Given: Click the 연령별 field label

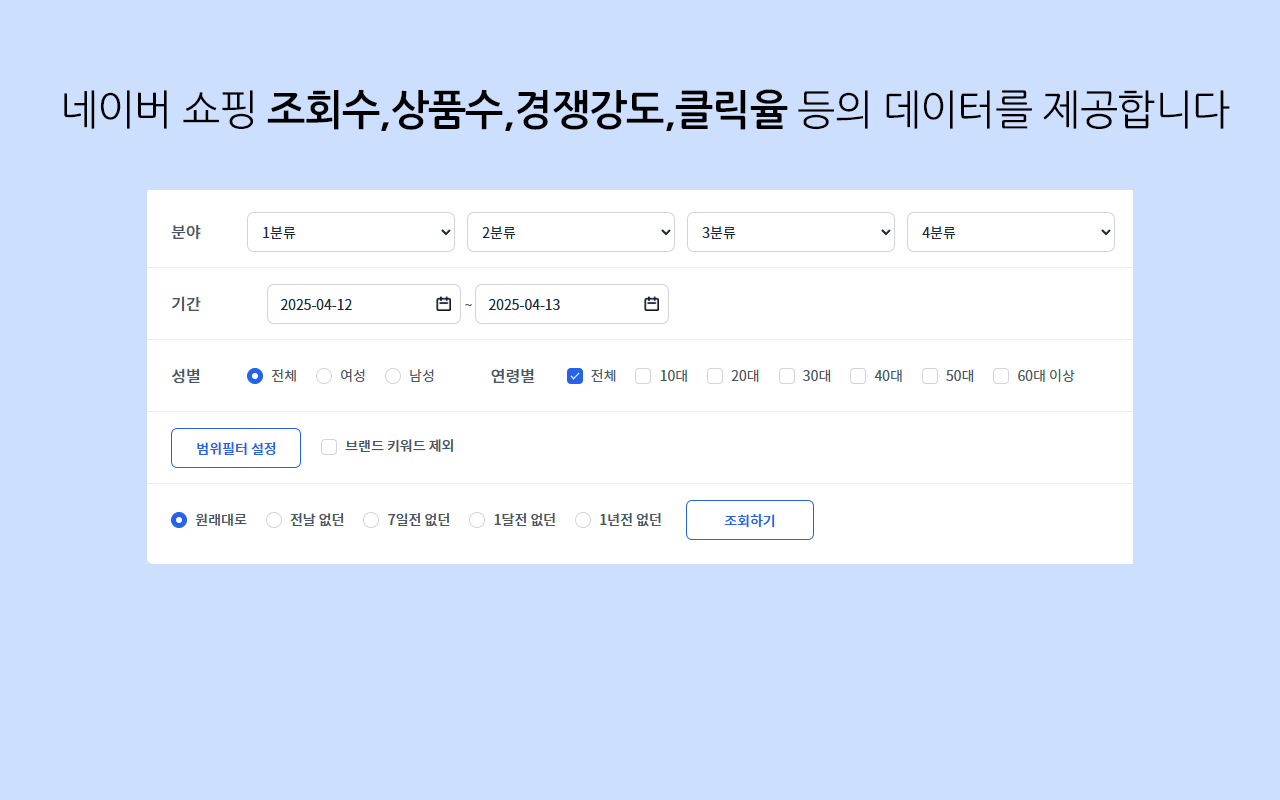Looking at the screenshot, I should 513,376.
